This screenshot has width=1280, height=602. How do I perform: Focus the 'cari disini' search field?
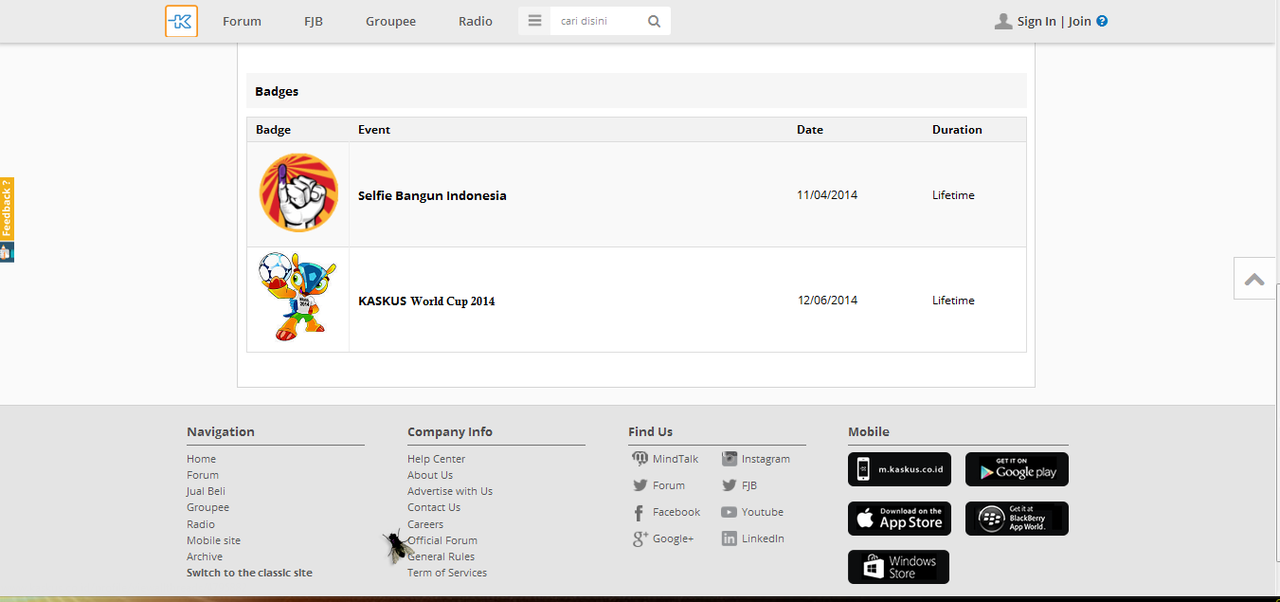pos(598,21)
